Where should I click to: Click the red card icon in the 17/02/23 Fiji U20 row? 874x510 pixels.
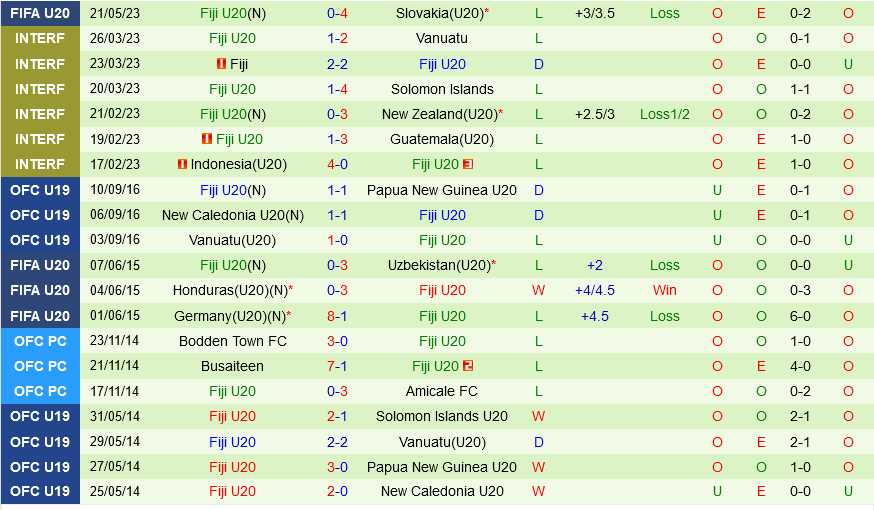coord(468,164)
